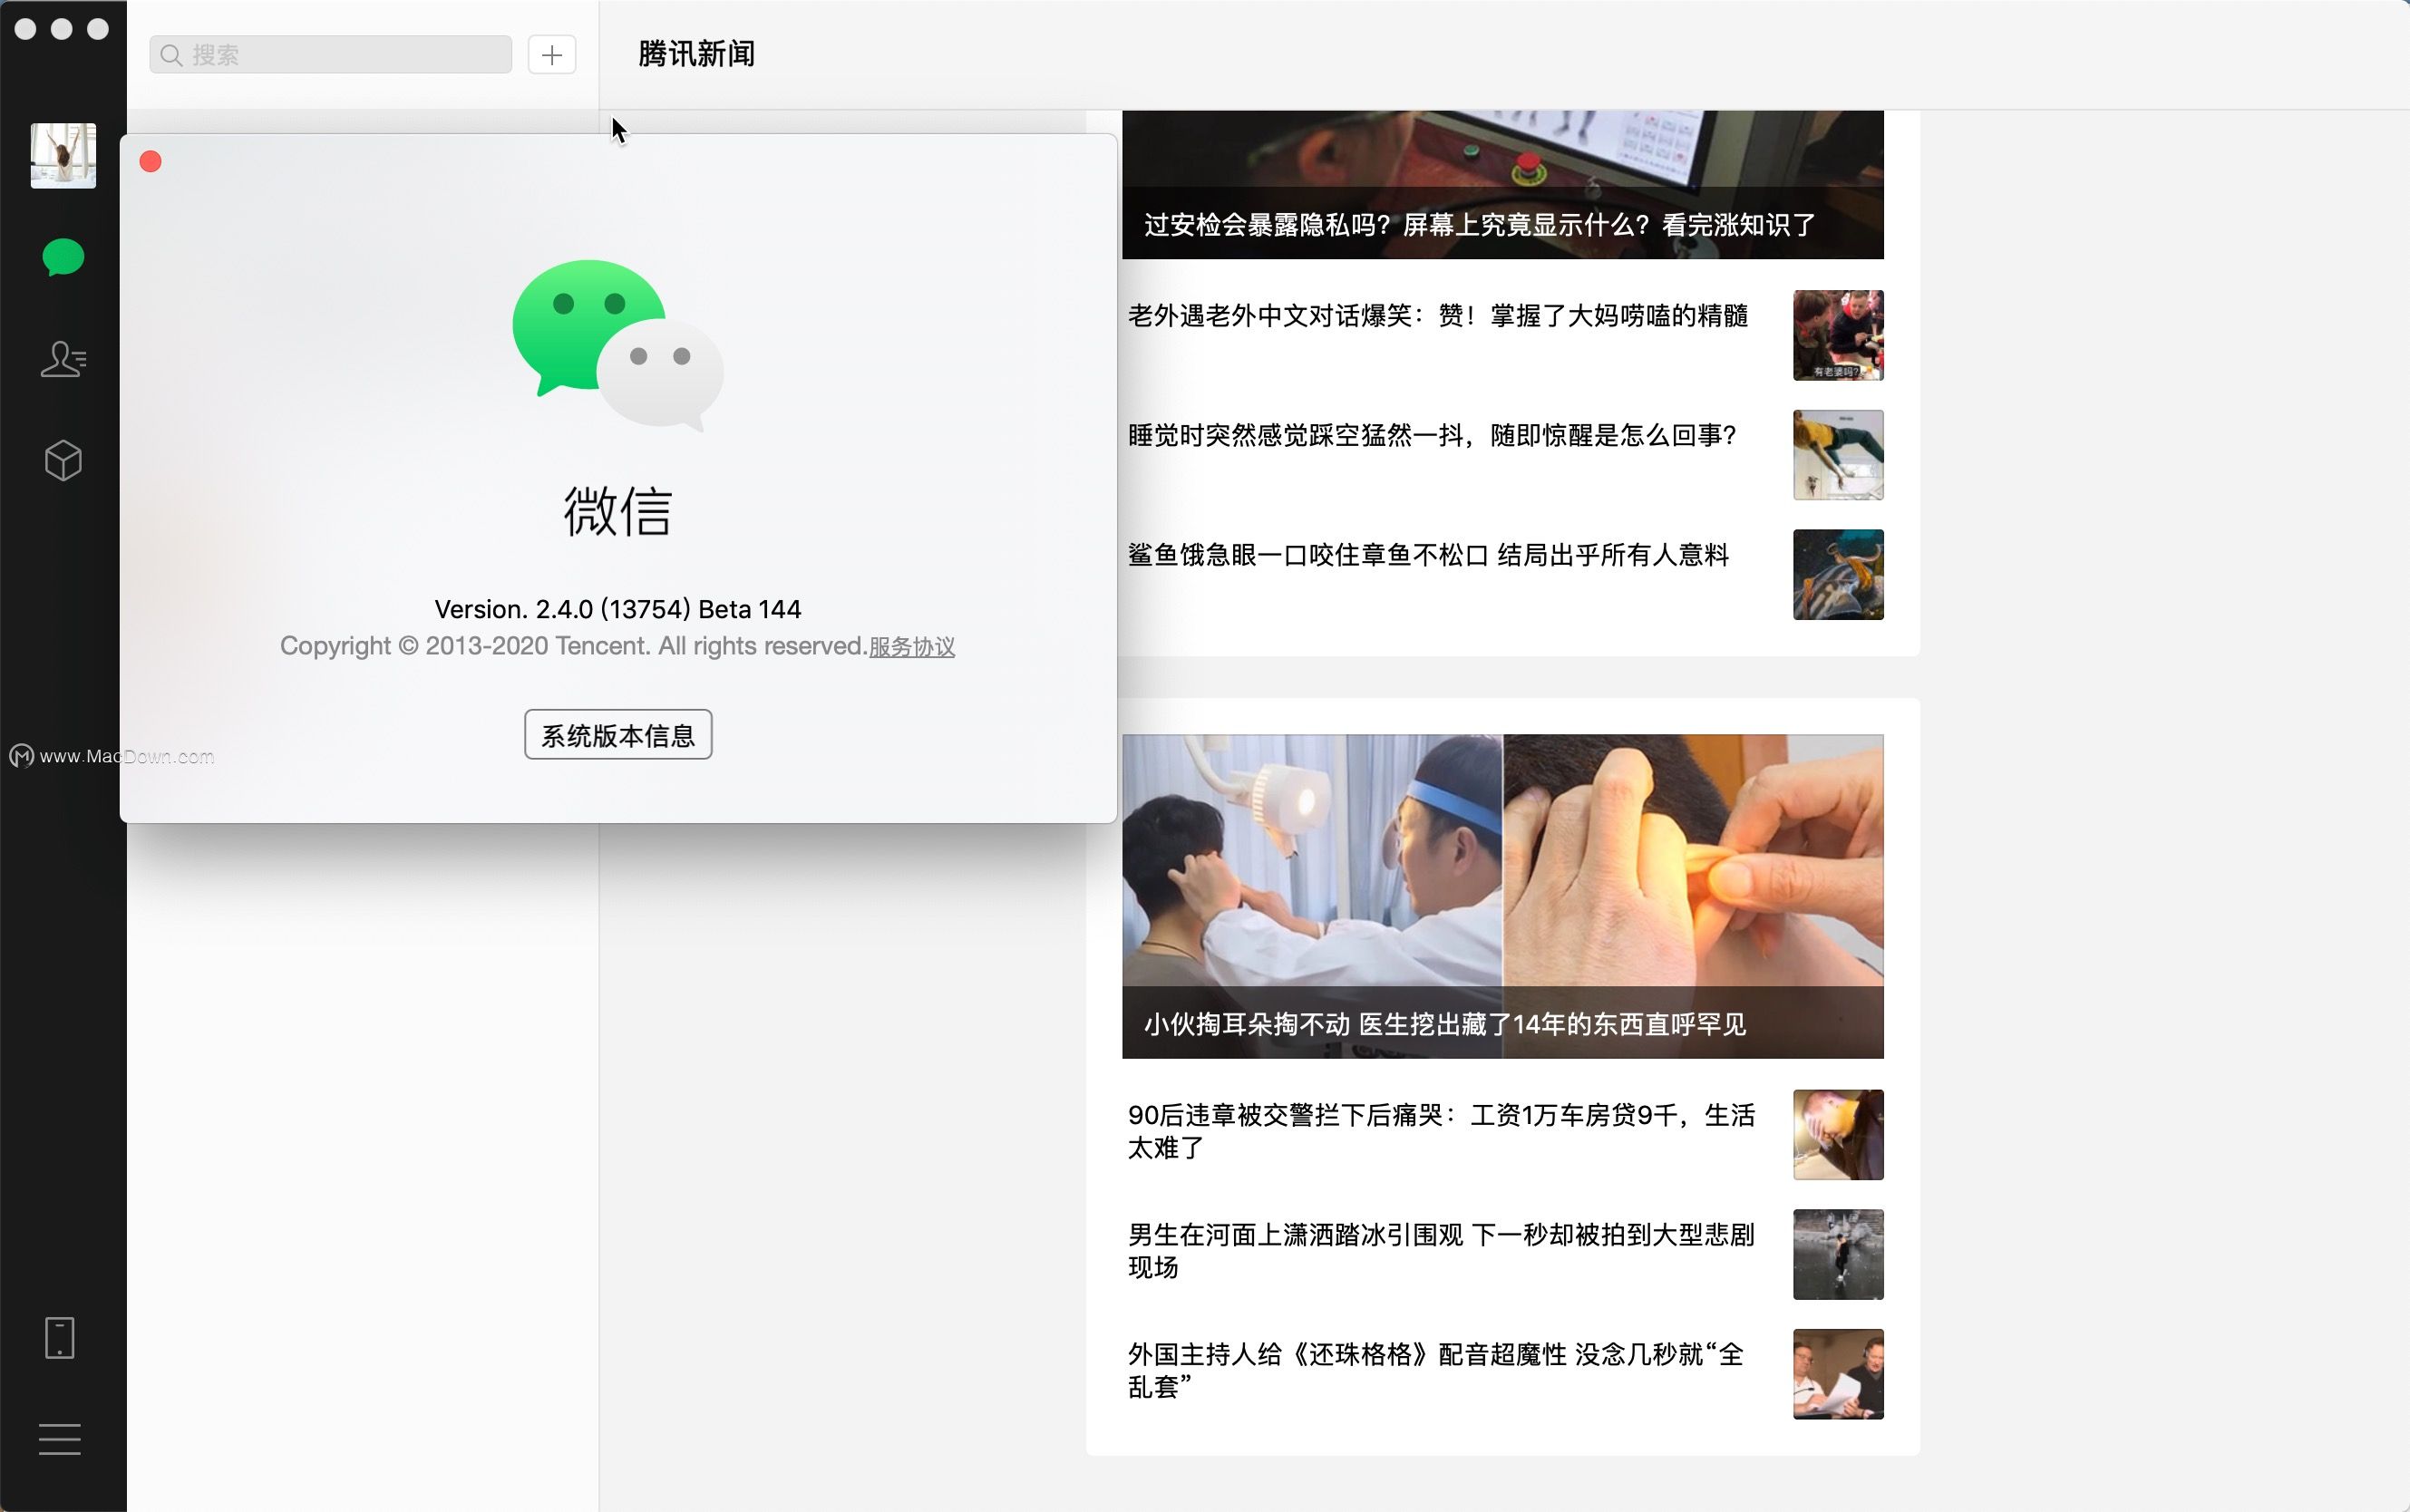
Task: Open the 鲨鱼饿急眼 article
Action: click(x=1428, y=555)
